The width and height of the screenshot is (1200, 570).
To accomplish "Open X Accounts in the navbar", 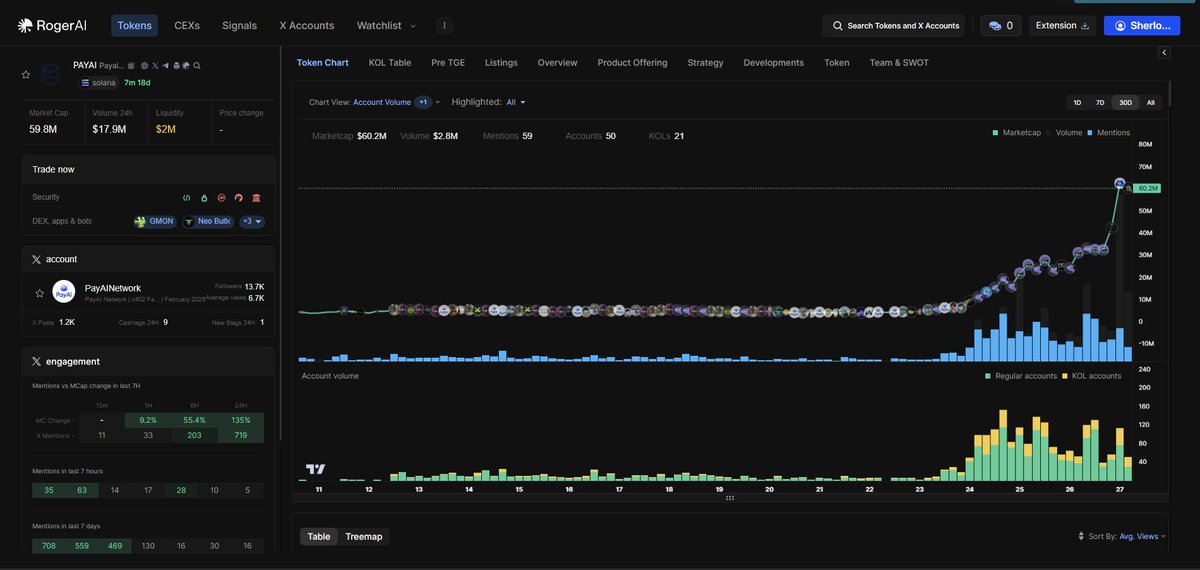I will pyautogui.click(x=307, y=25).
